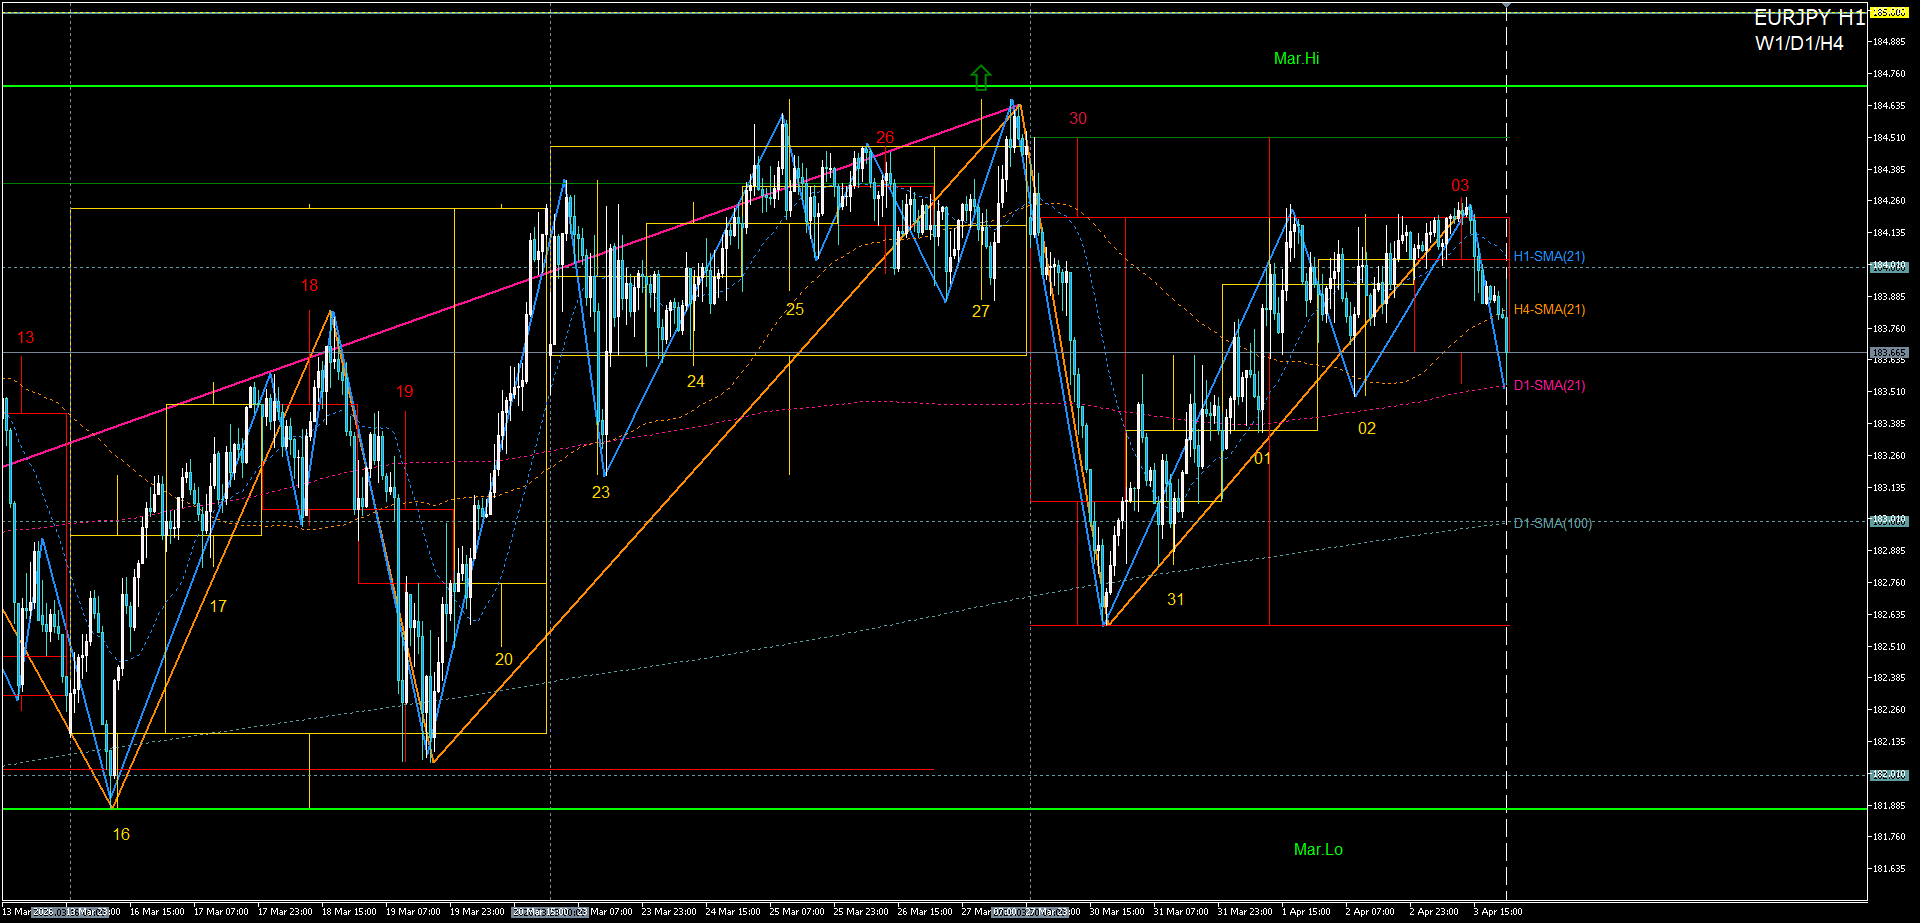Click the 184.010 price level tag
Viewport: 1920px width, 923px height.
coord(1888,267)
